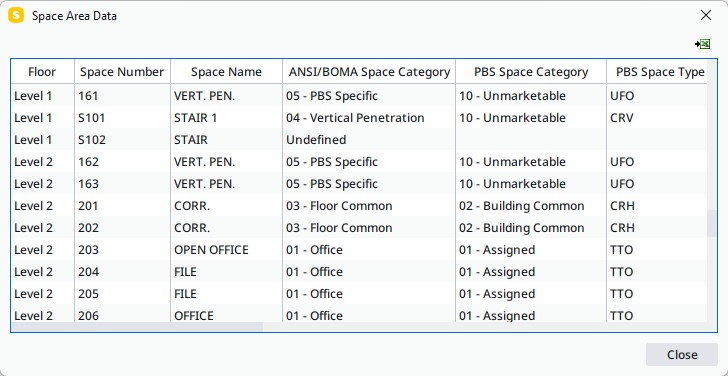Click 10 - Unmarketable in row S101
728x376 pixels.
click(x=531, y=118)
